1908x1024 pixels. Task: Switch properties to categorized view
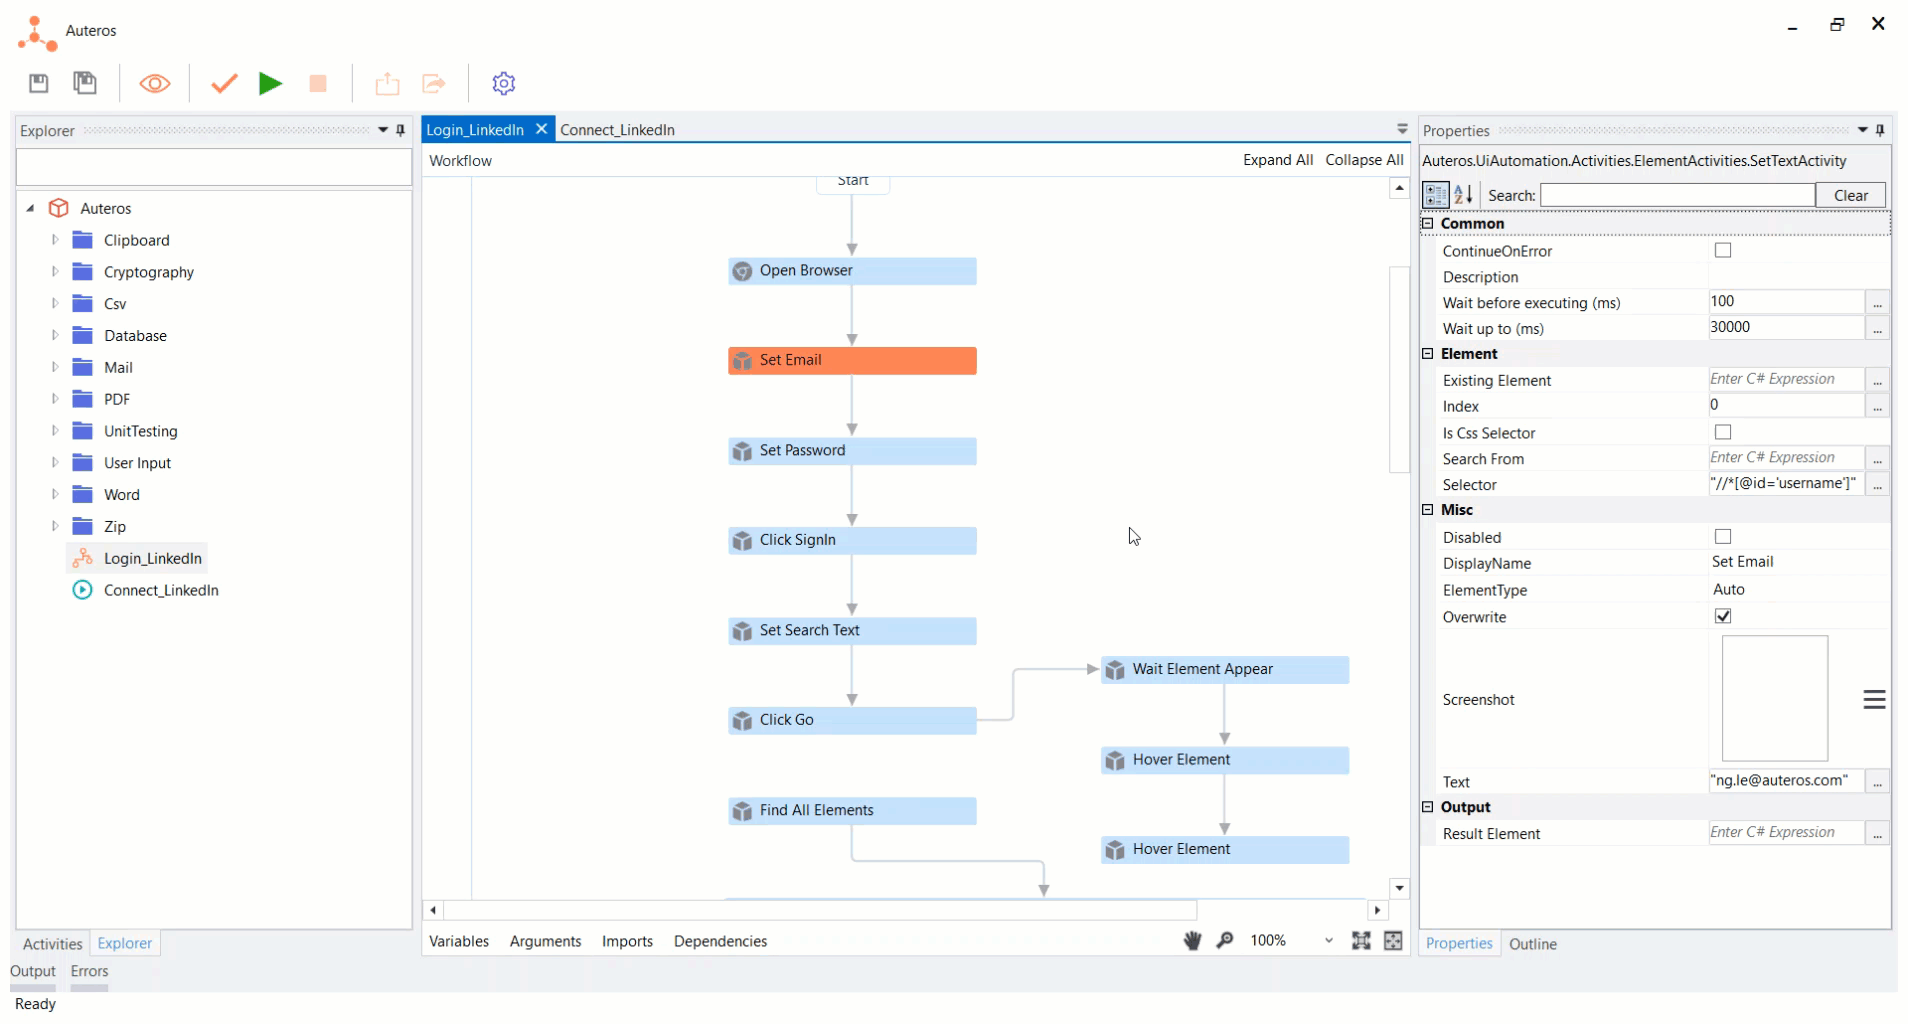click(1436, 195)
